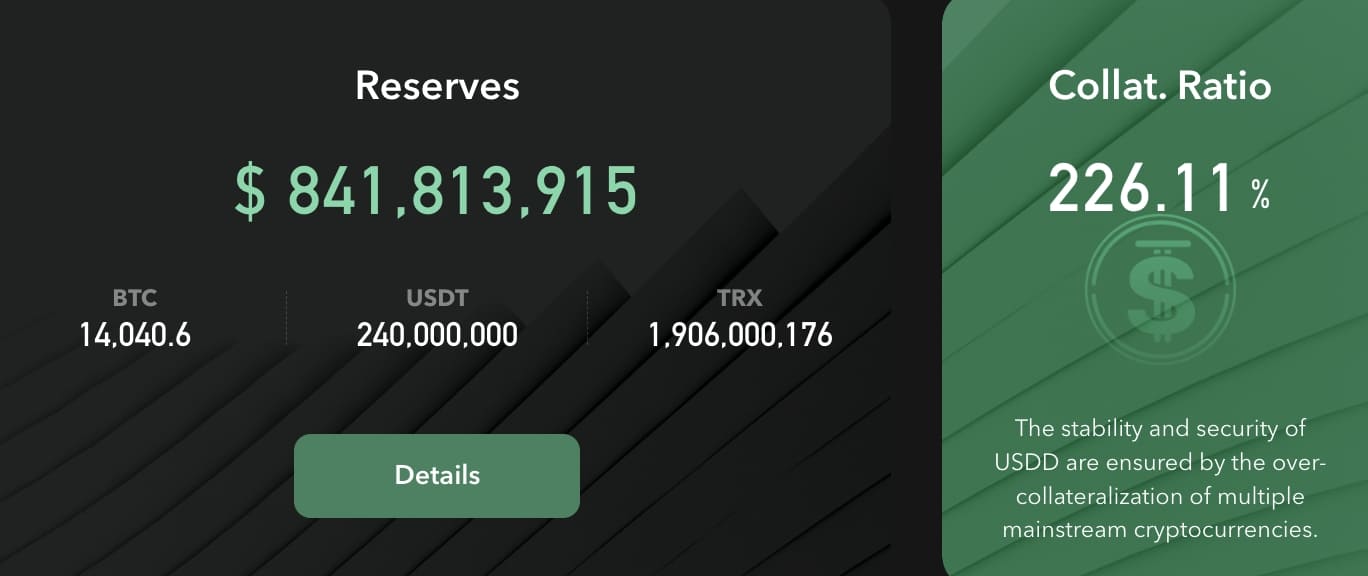Click the TRX label
This screenshot has width=1368, height=576.
tap(740, 298)
